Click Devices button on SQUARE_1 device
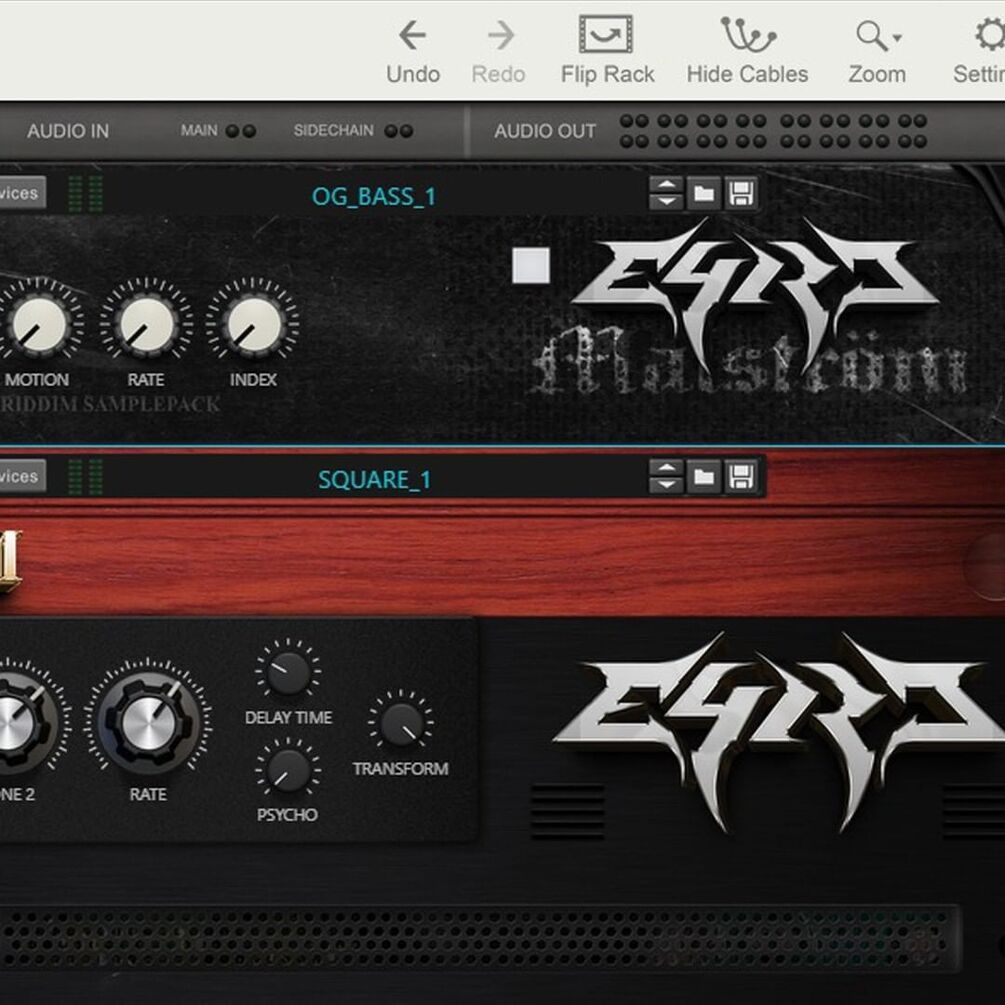The image size is (1005, 1005). [x=22, y=476]
